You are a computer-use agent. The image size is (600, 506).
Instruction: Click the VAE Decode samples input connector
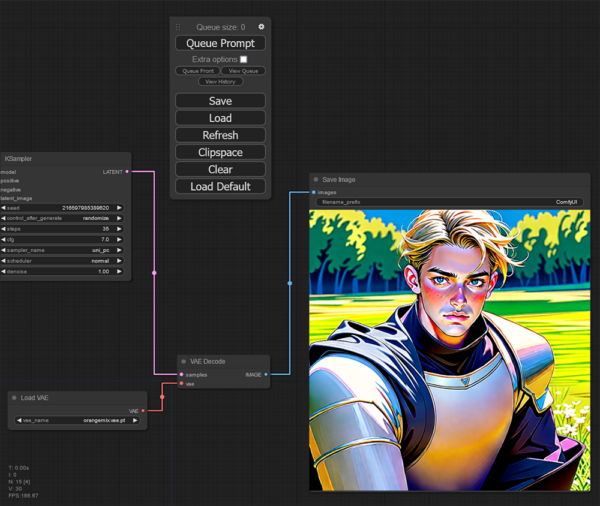coord(181,374)
